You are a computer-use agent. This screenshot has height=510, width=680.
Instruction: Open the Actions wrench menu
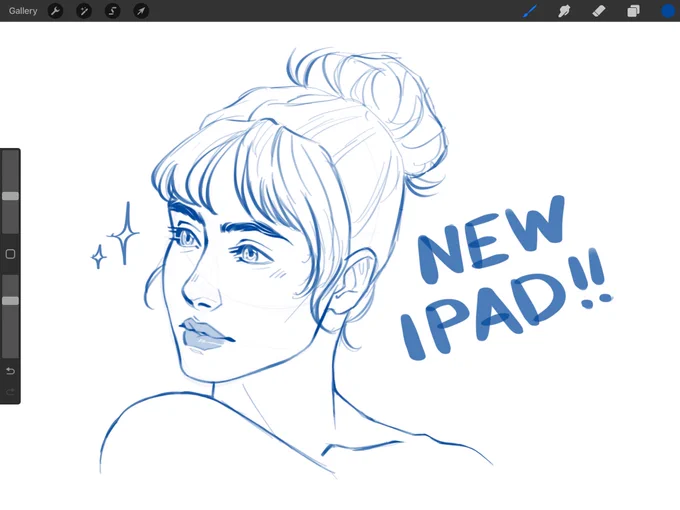point(55,11)
